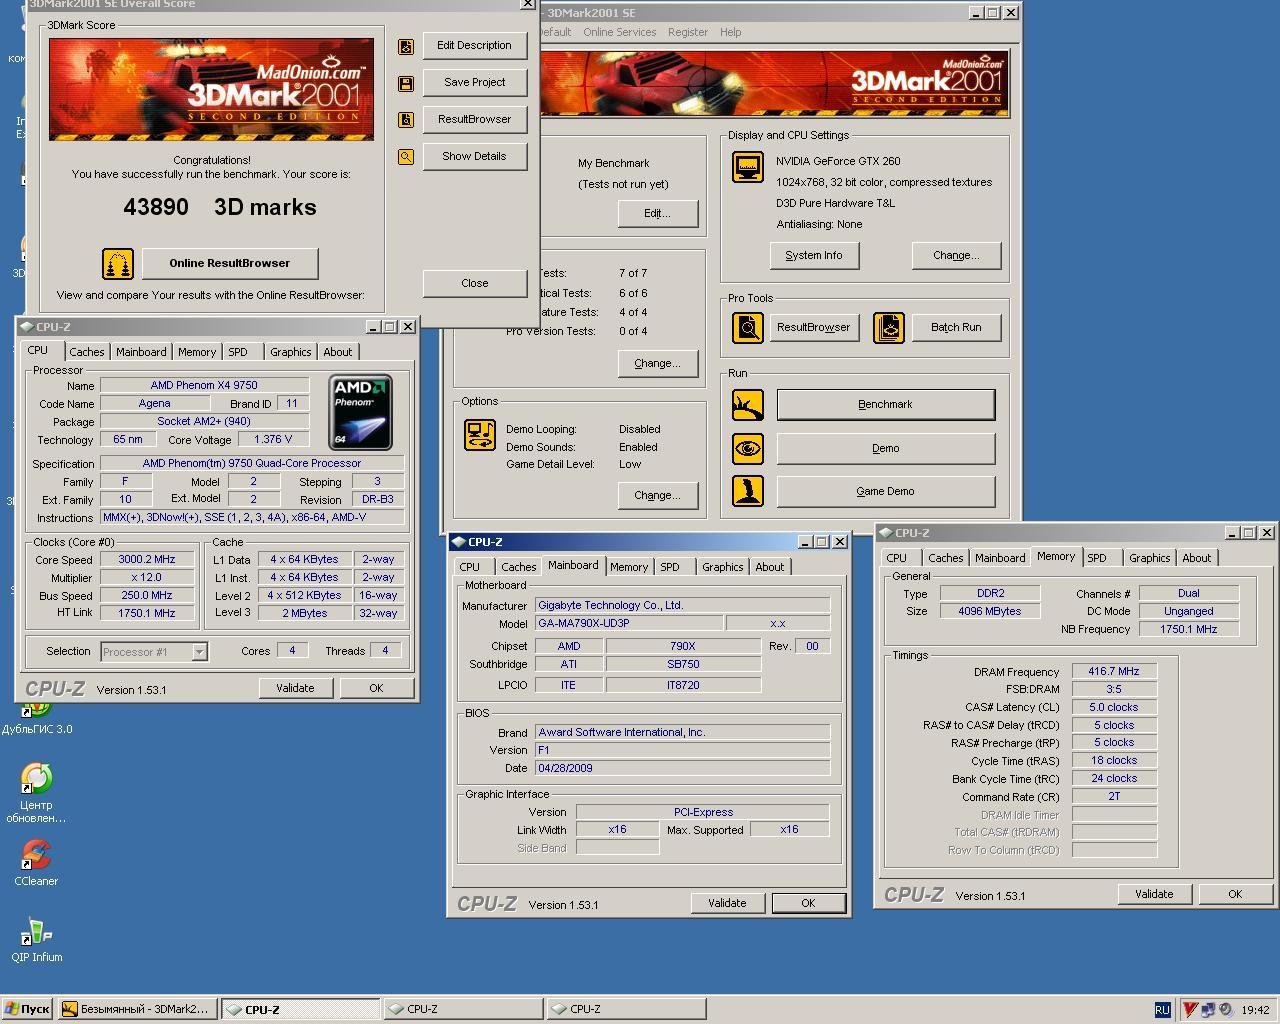
Task: Open Memory tab in Mainboard CPU-Z window
Action: [x=629, y=567]
